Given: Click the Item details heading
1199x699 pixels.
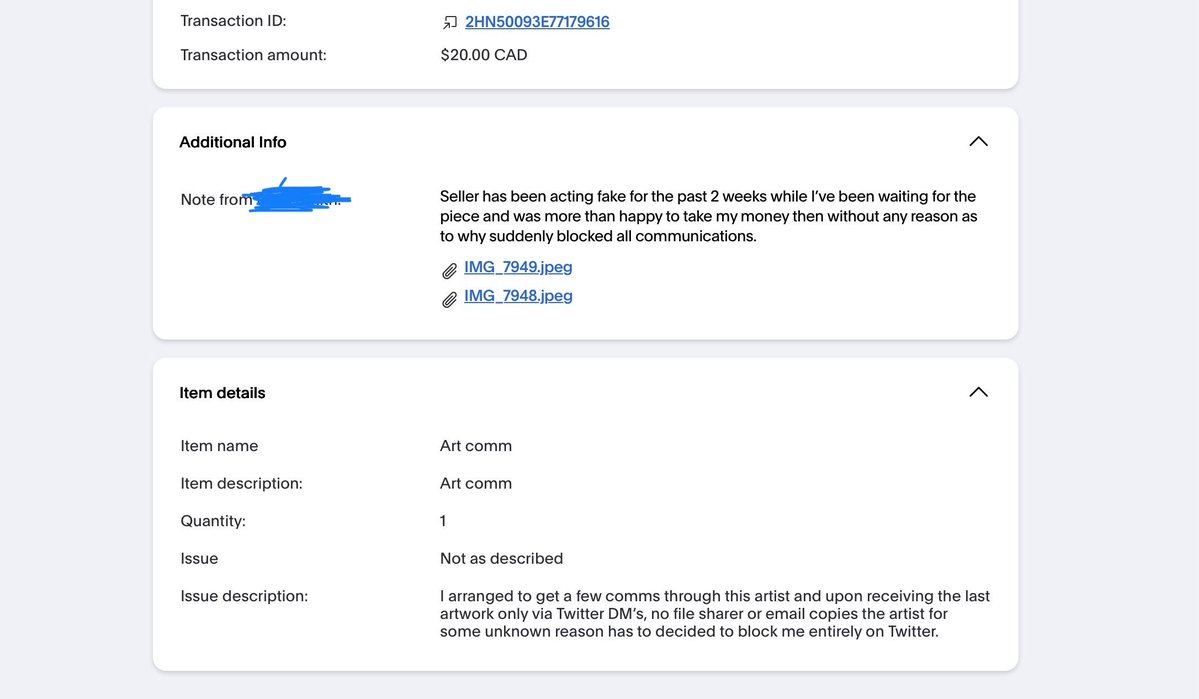Looking at the screenshot, I should point(222,393).
